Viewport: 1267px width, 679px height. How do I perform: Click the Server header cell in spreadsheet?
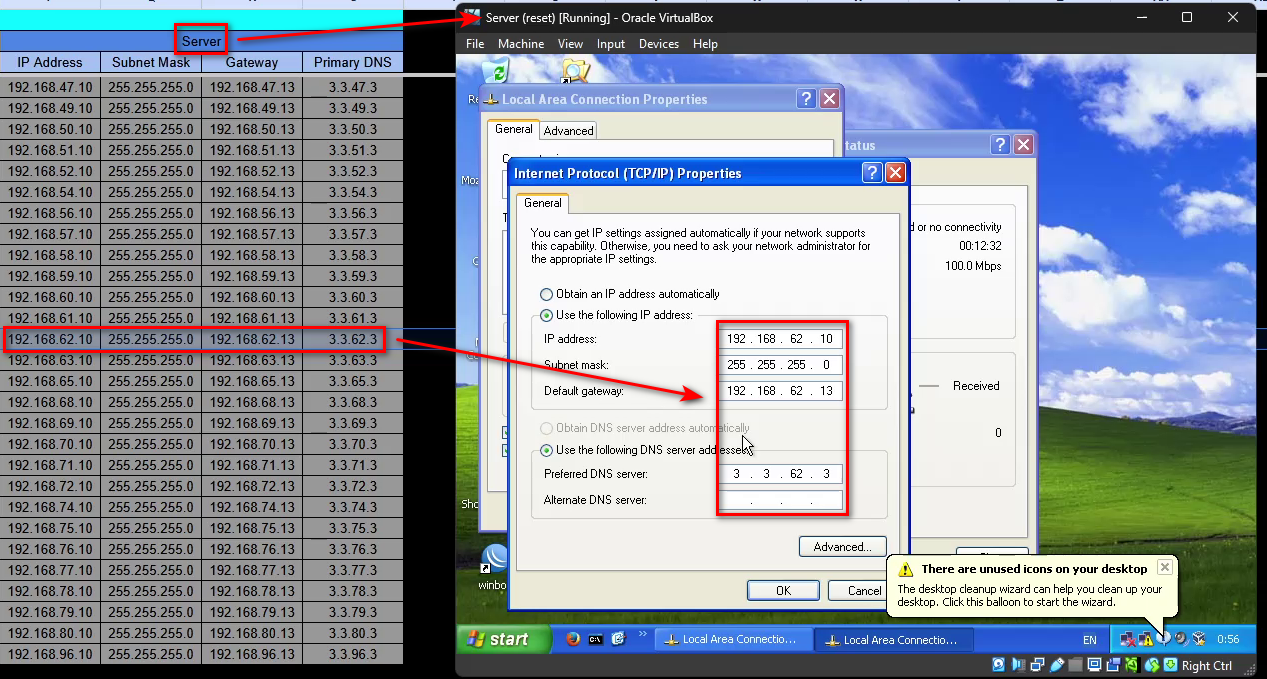click(202, 41)
